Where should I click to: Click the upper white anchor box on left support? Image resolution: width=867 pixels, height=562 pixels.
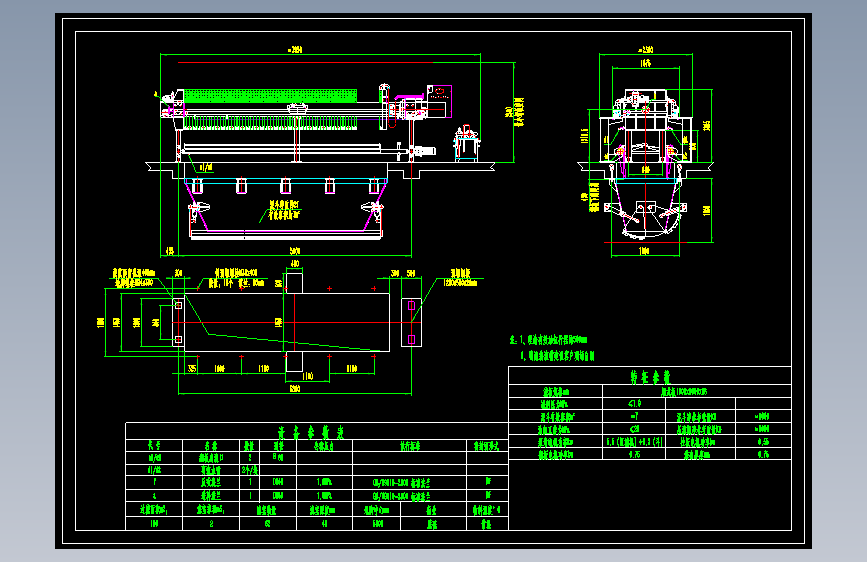point(179,305)
